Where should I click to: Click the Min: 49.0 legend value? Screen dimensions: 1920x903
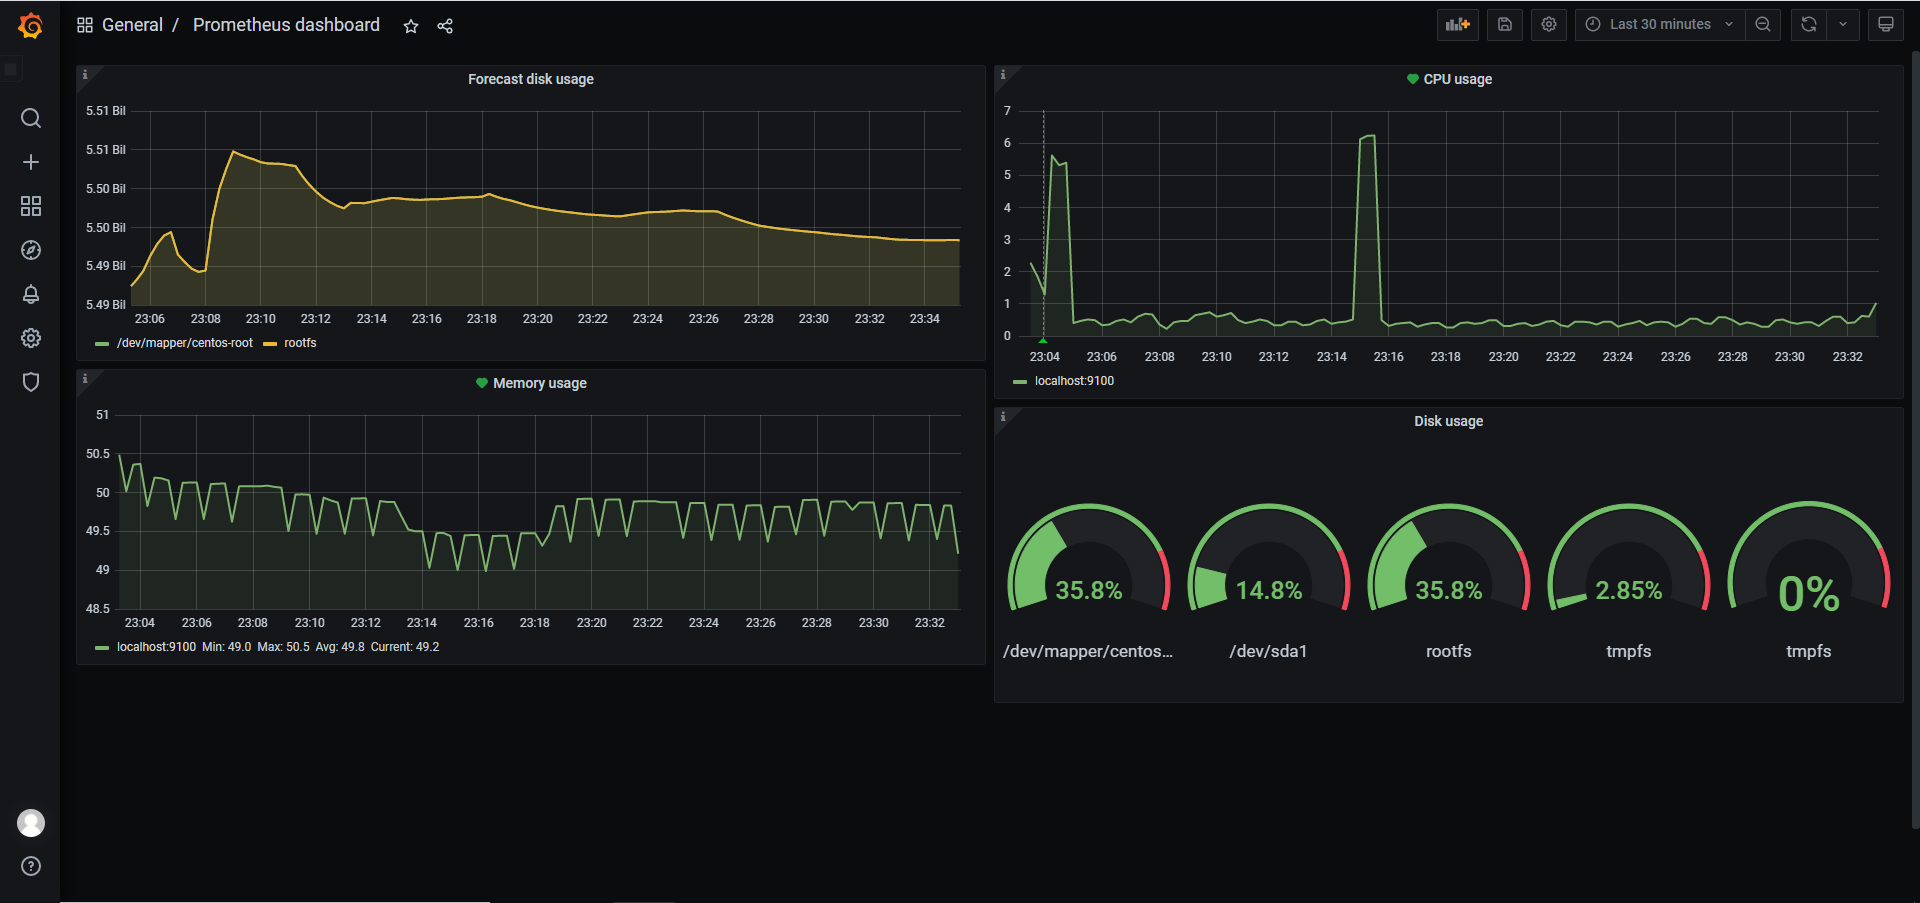point(226,647)
